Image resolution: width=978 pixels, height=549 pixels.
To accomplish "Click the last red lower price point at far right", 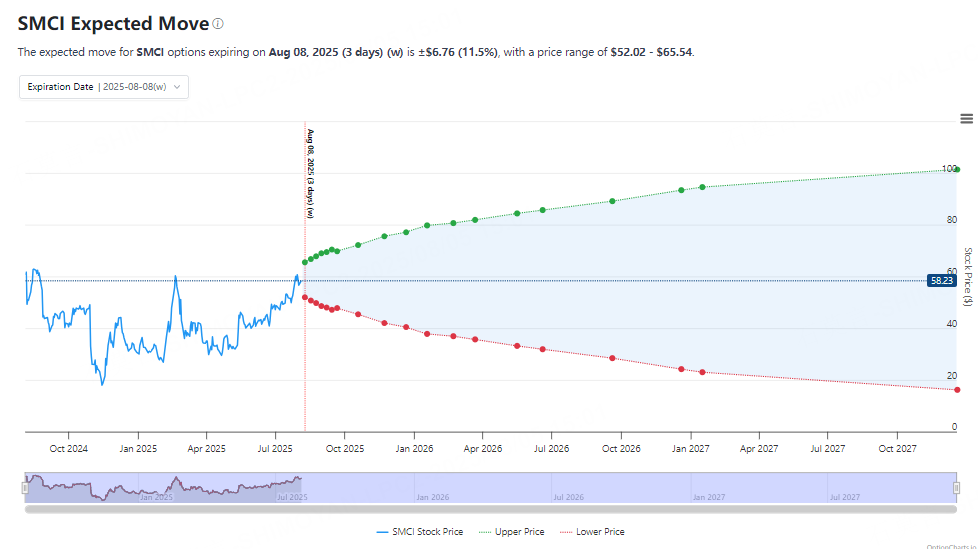I will point(957,390).
